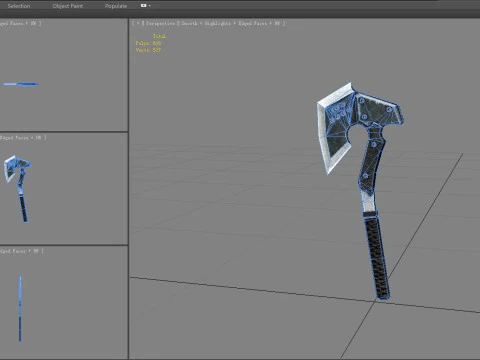The image size is (480, 360).
Task: Open the Selection ribbon tab
Action: point(19,6)
